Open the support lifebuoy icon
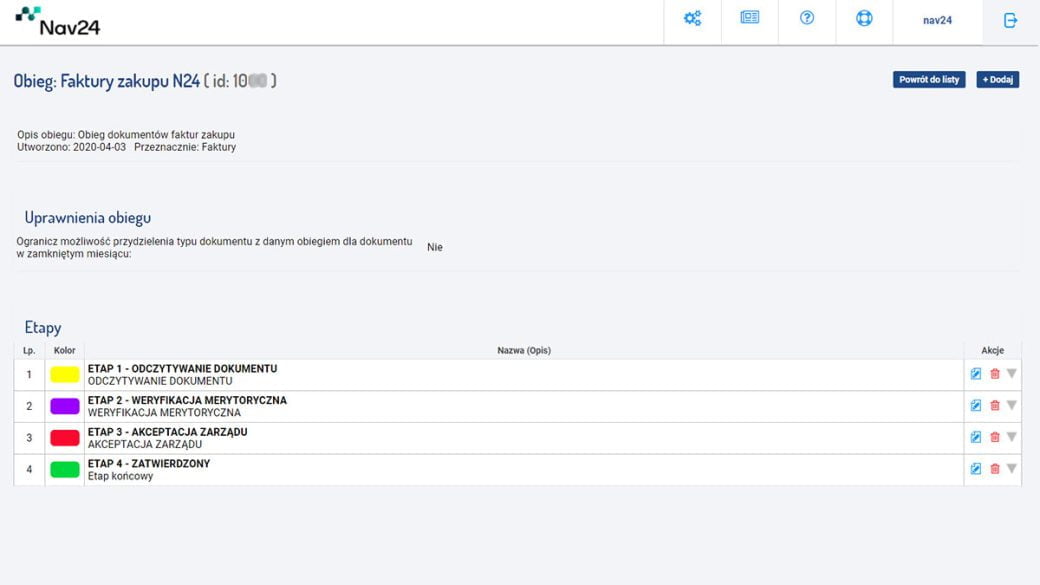 [864, 18]
